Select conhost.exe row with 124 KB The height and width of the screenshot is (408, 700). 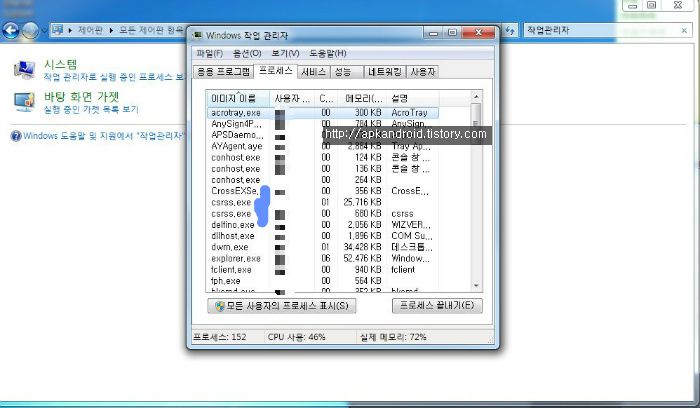click(322, 158)
